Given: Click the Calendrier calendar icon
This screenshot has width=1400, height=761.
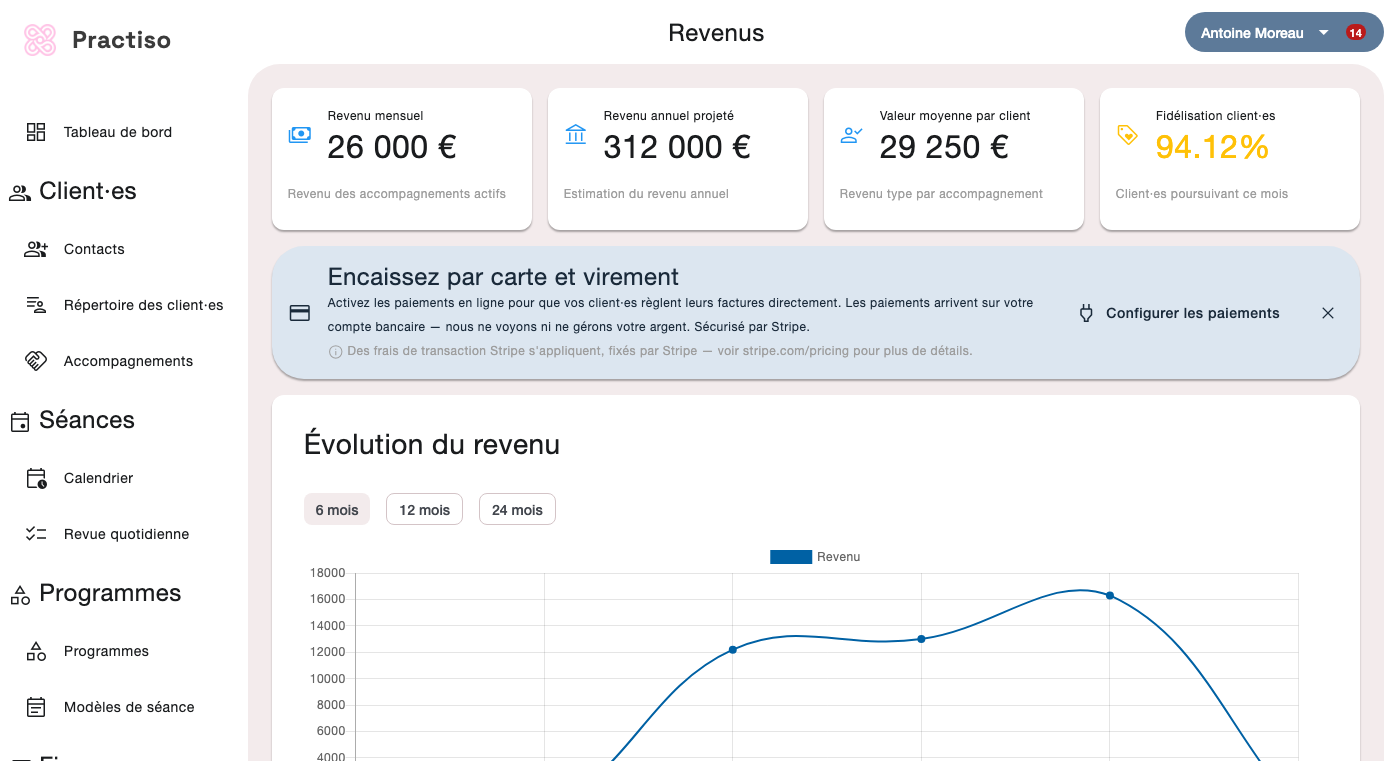Looking at the screenshot, I should coord(36,478).
